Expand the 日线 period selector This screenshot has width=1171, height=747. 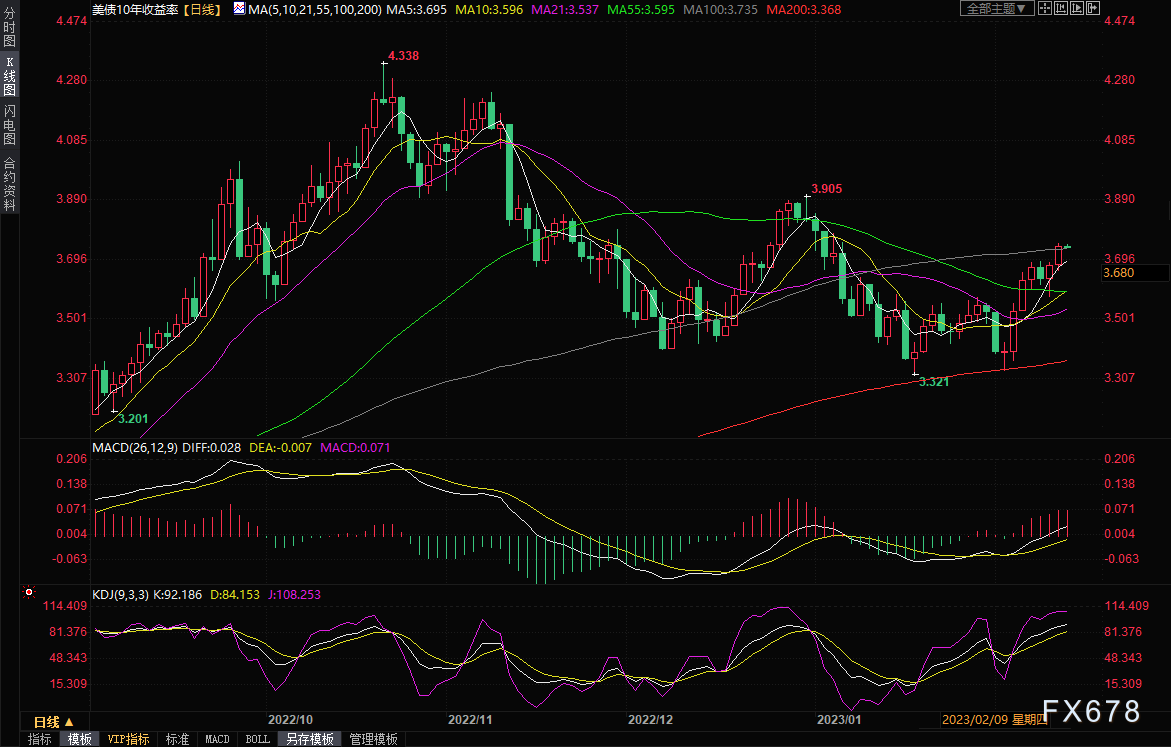pyautogui.click(x=54, y=722)
